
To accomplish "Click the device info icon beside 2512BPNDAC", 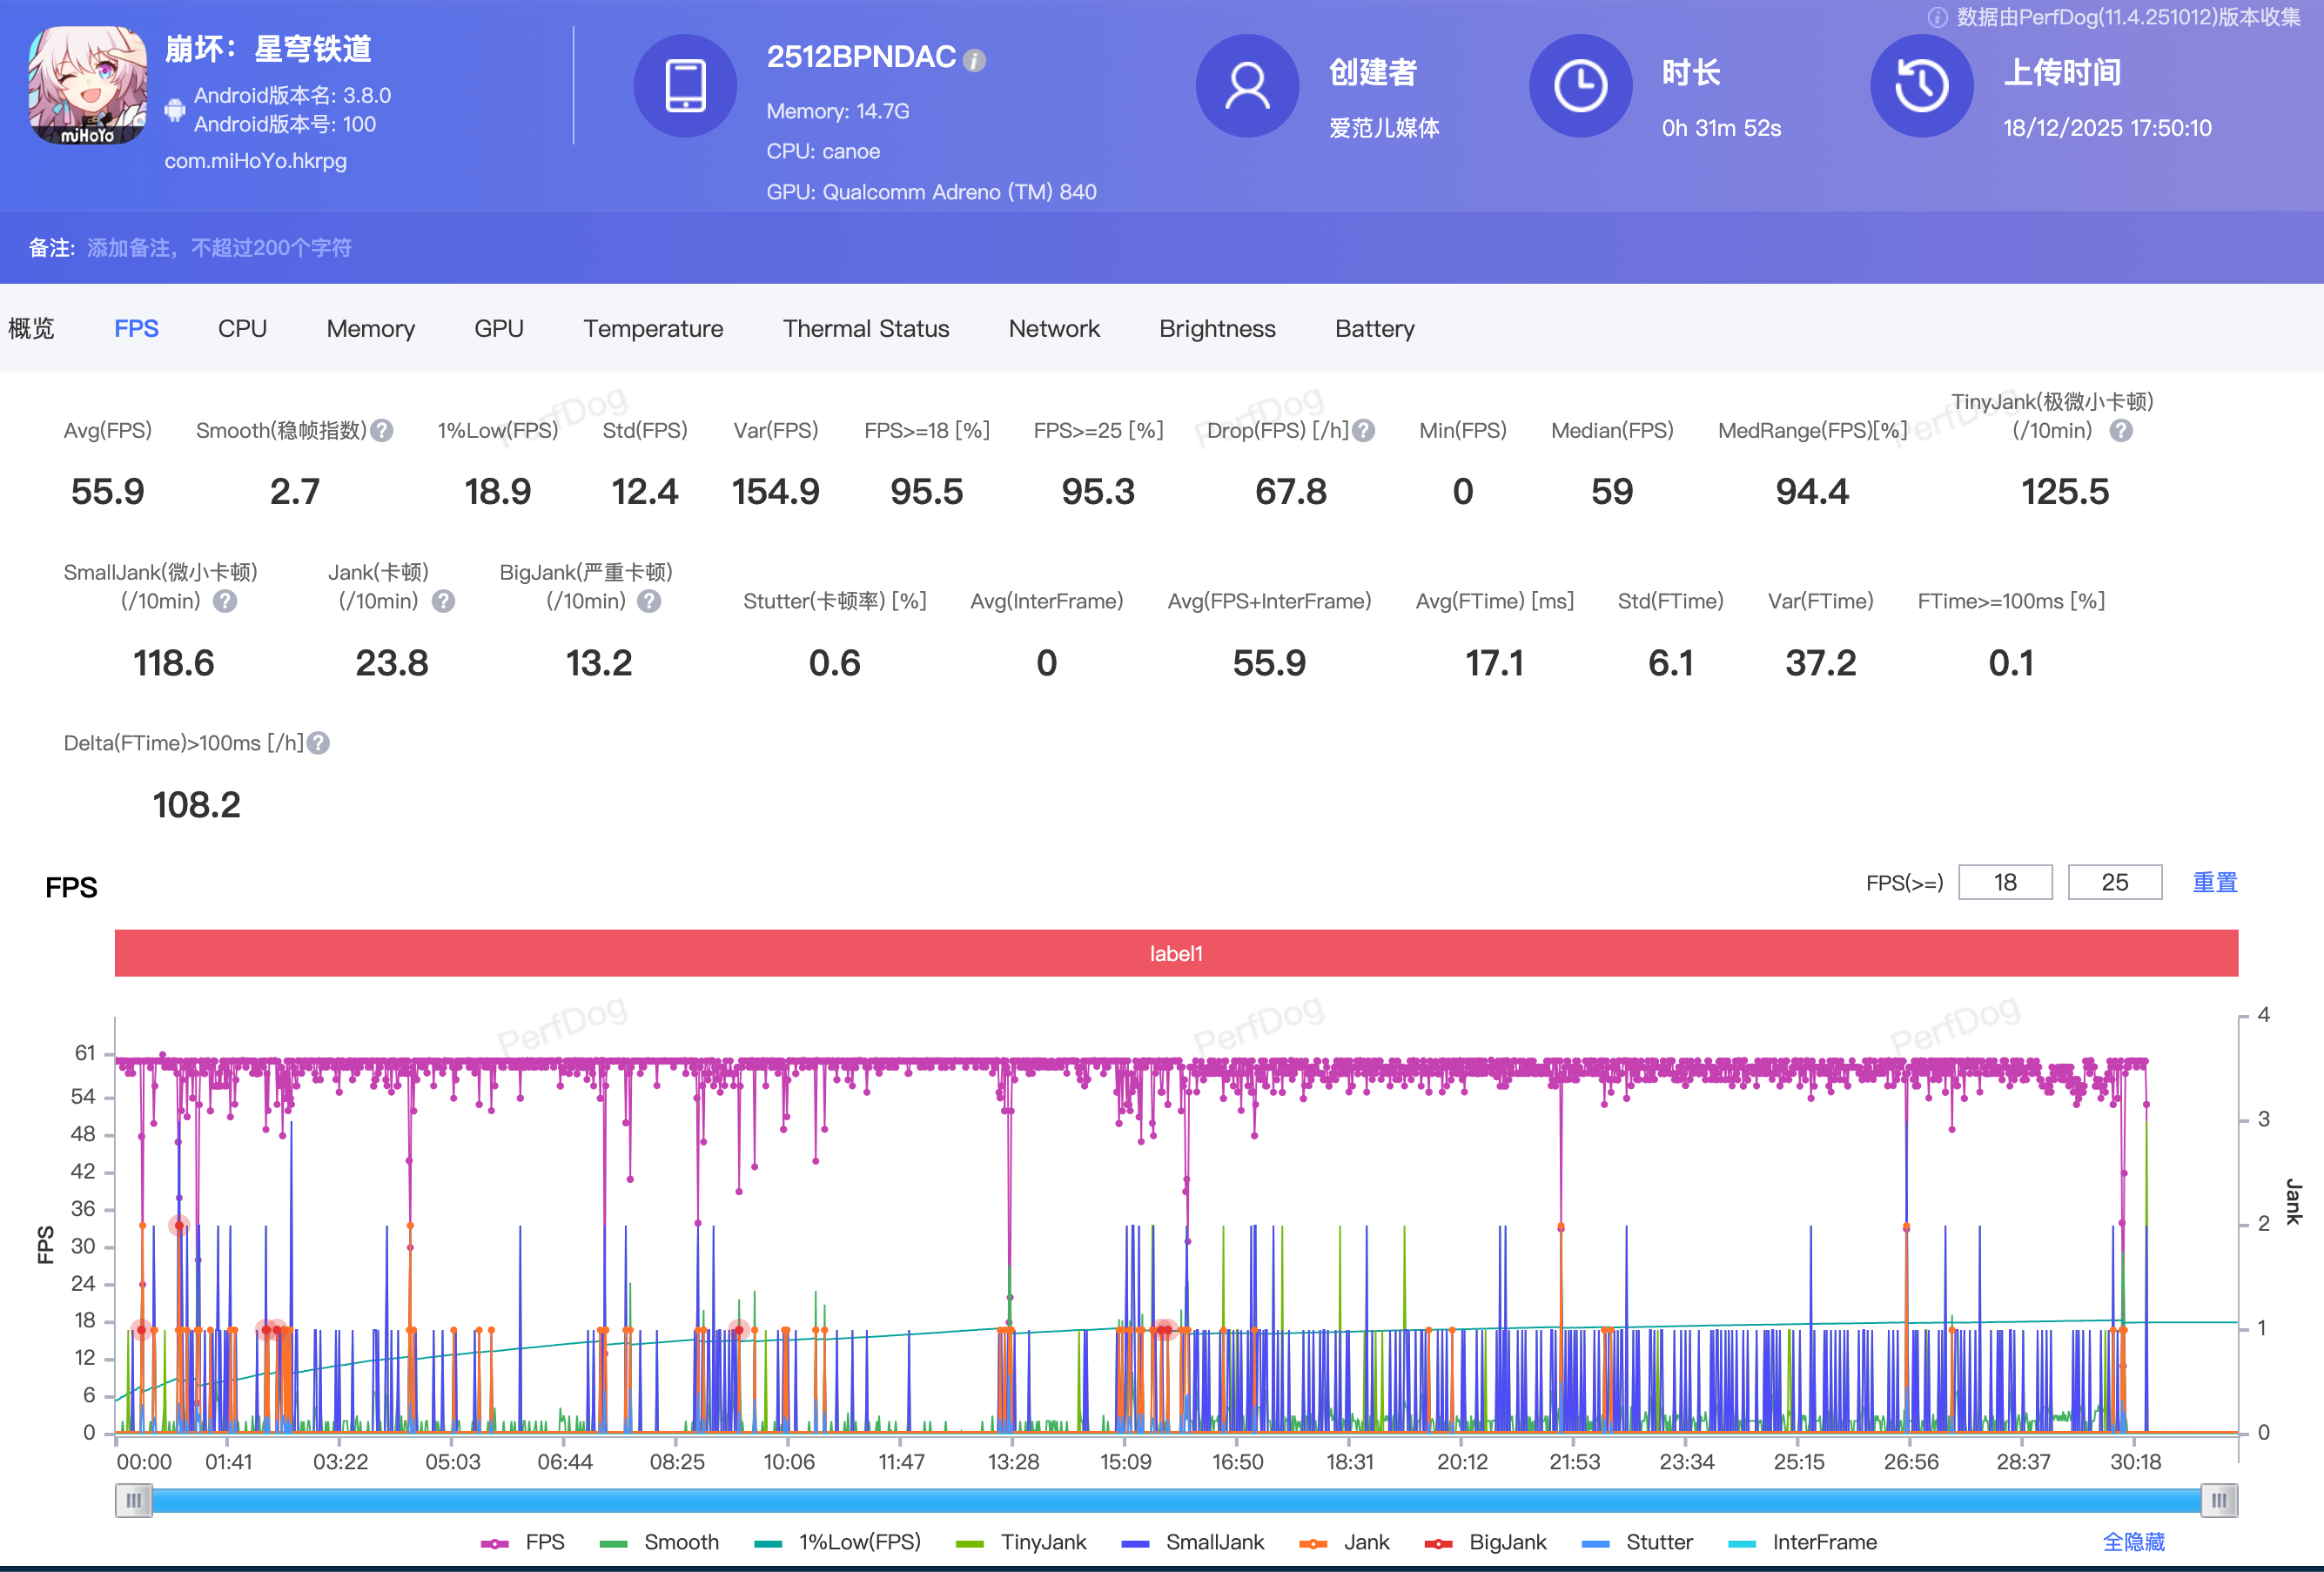I will 974,61.
